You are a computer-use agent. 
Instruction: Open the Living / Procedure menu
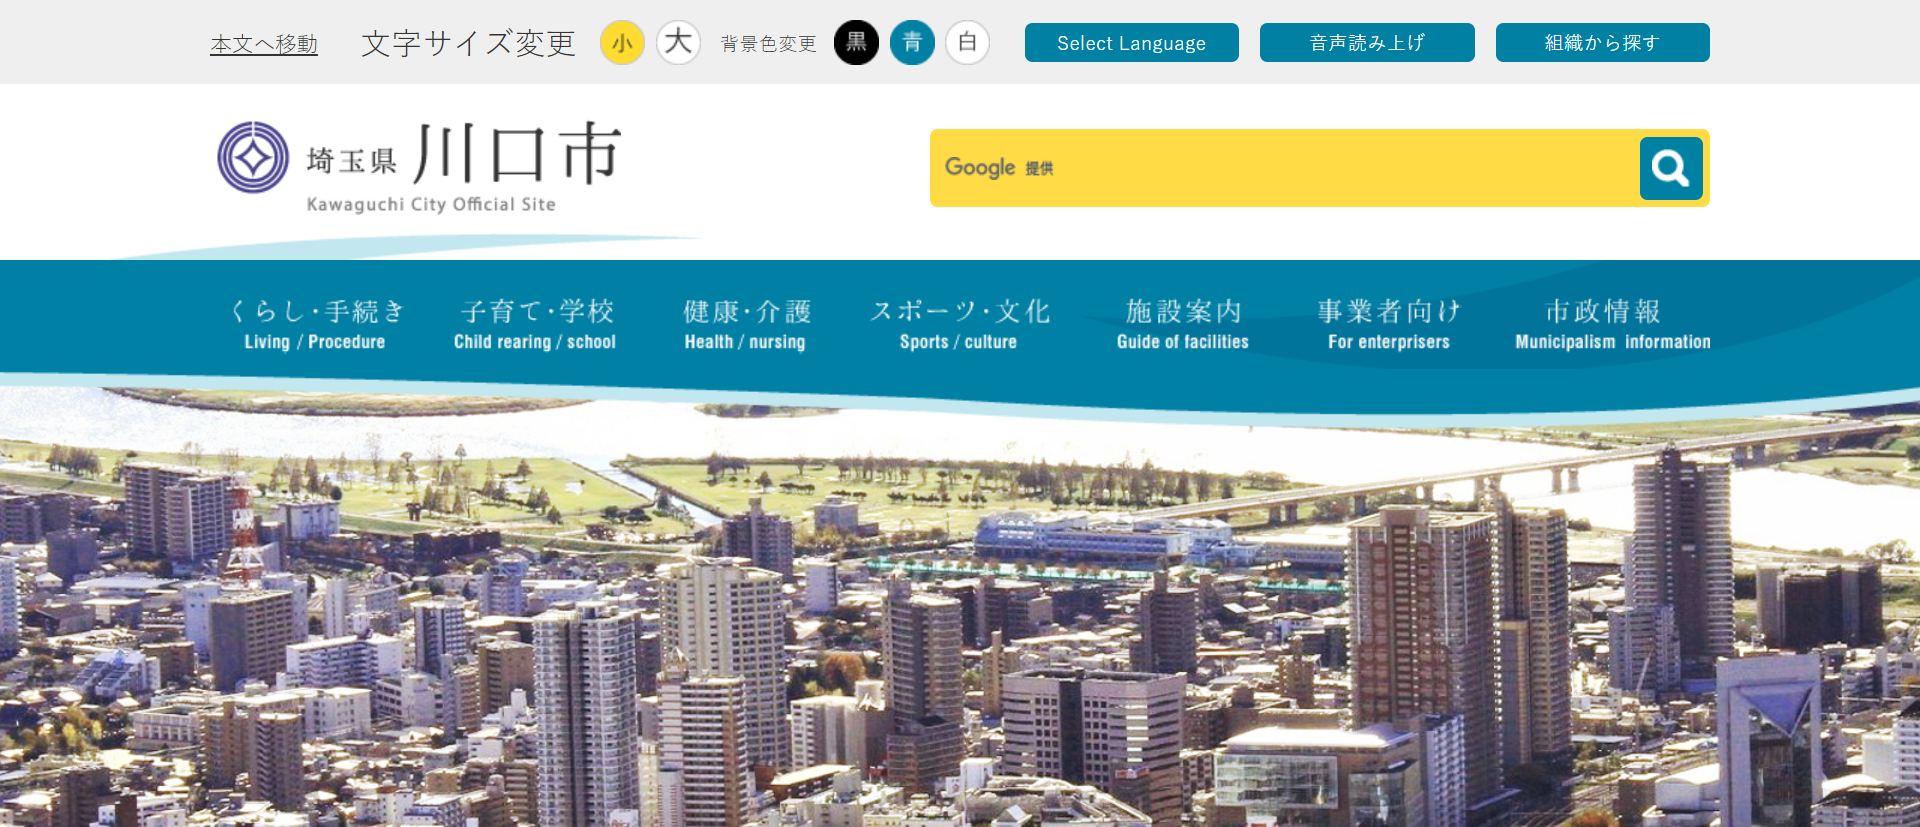(315, 324)
